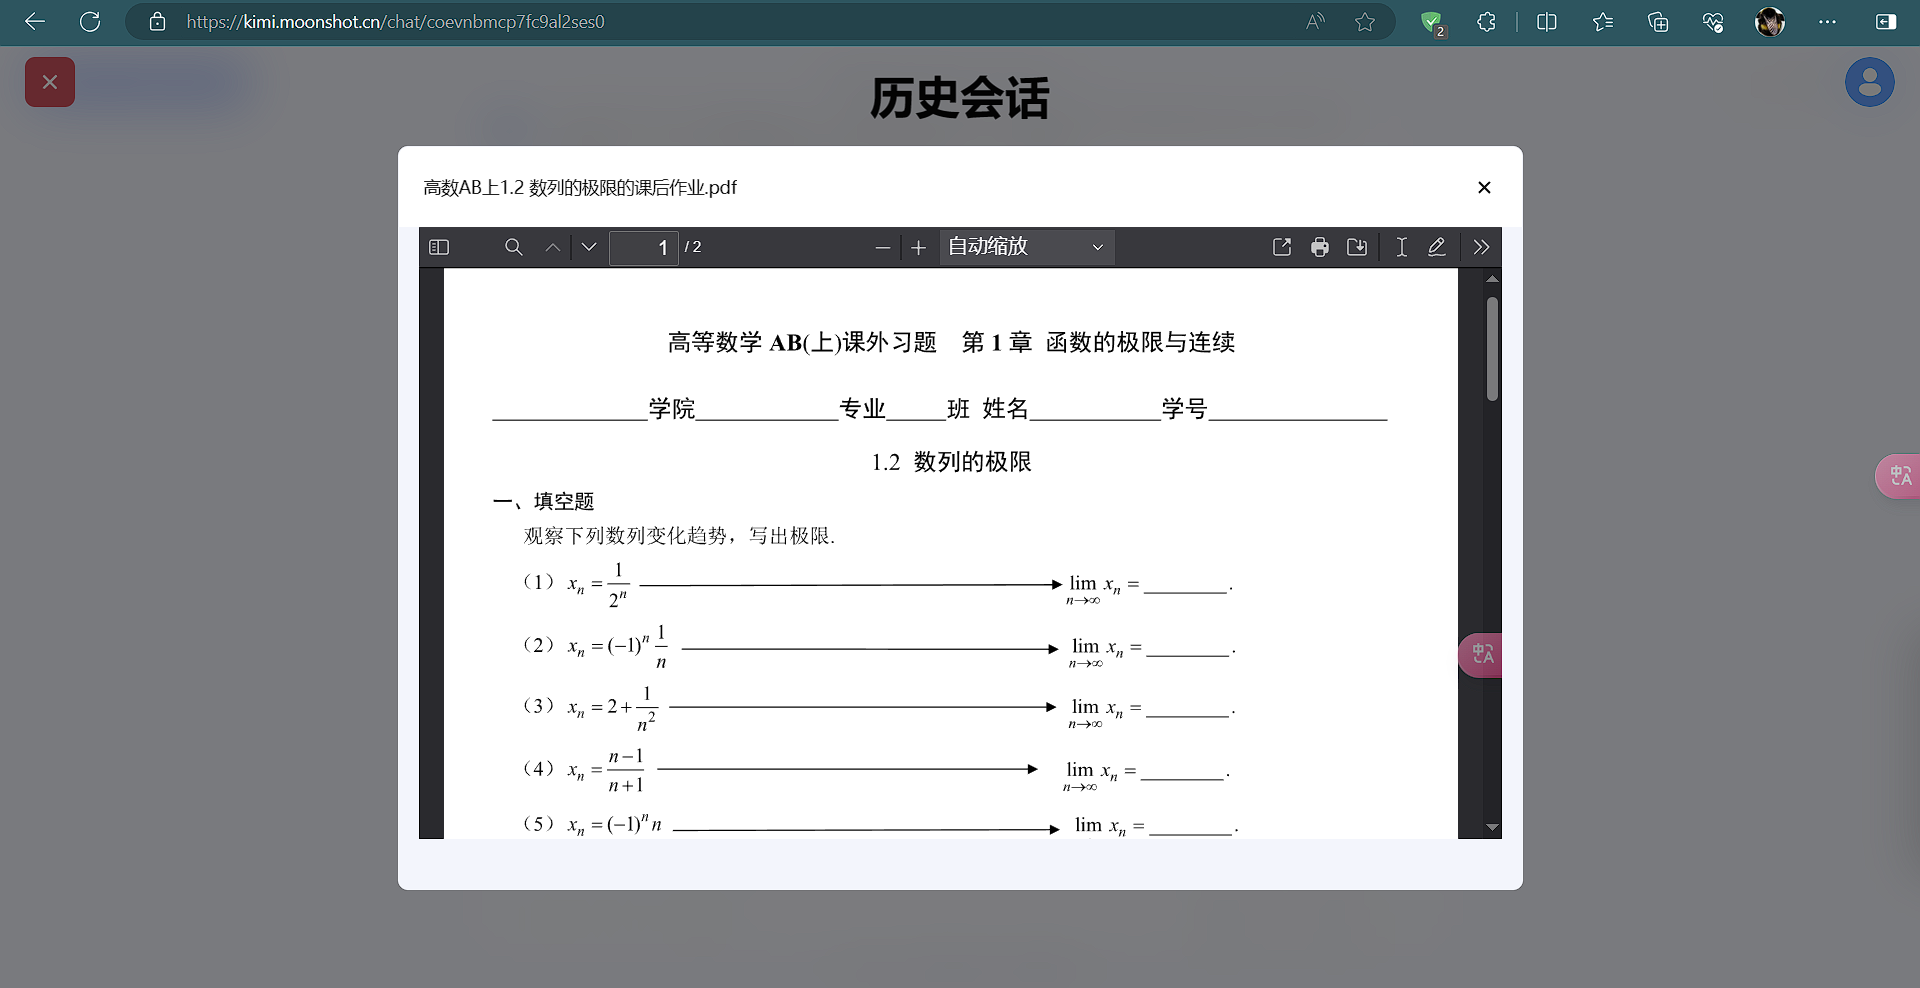Open split screen view
Image resolution: width=1920 pixels, height=988 pixels.
point(1547,22)
